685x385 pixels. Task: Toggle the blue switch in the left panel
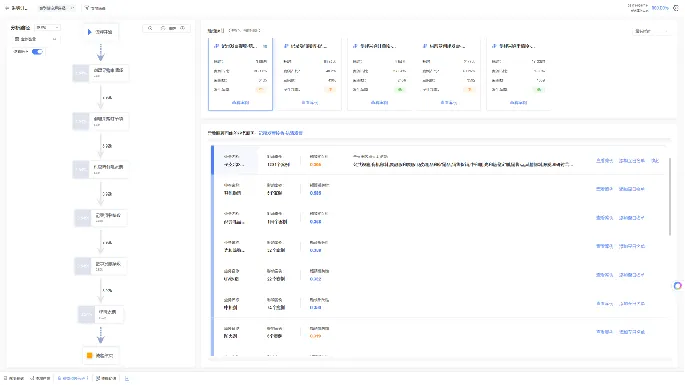tap(37, 52)
